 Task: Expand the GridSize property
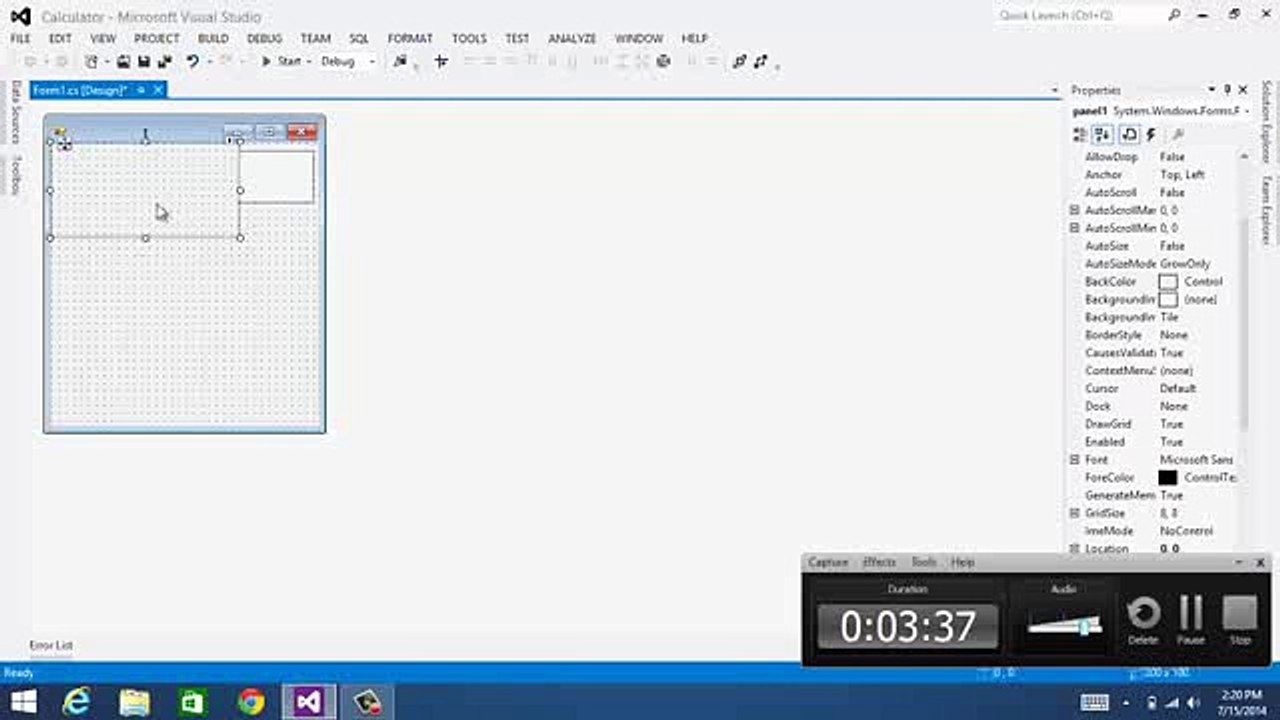[x=1074, y=513]
